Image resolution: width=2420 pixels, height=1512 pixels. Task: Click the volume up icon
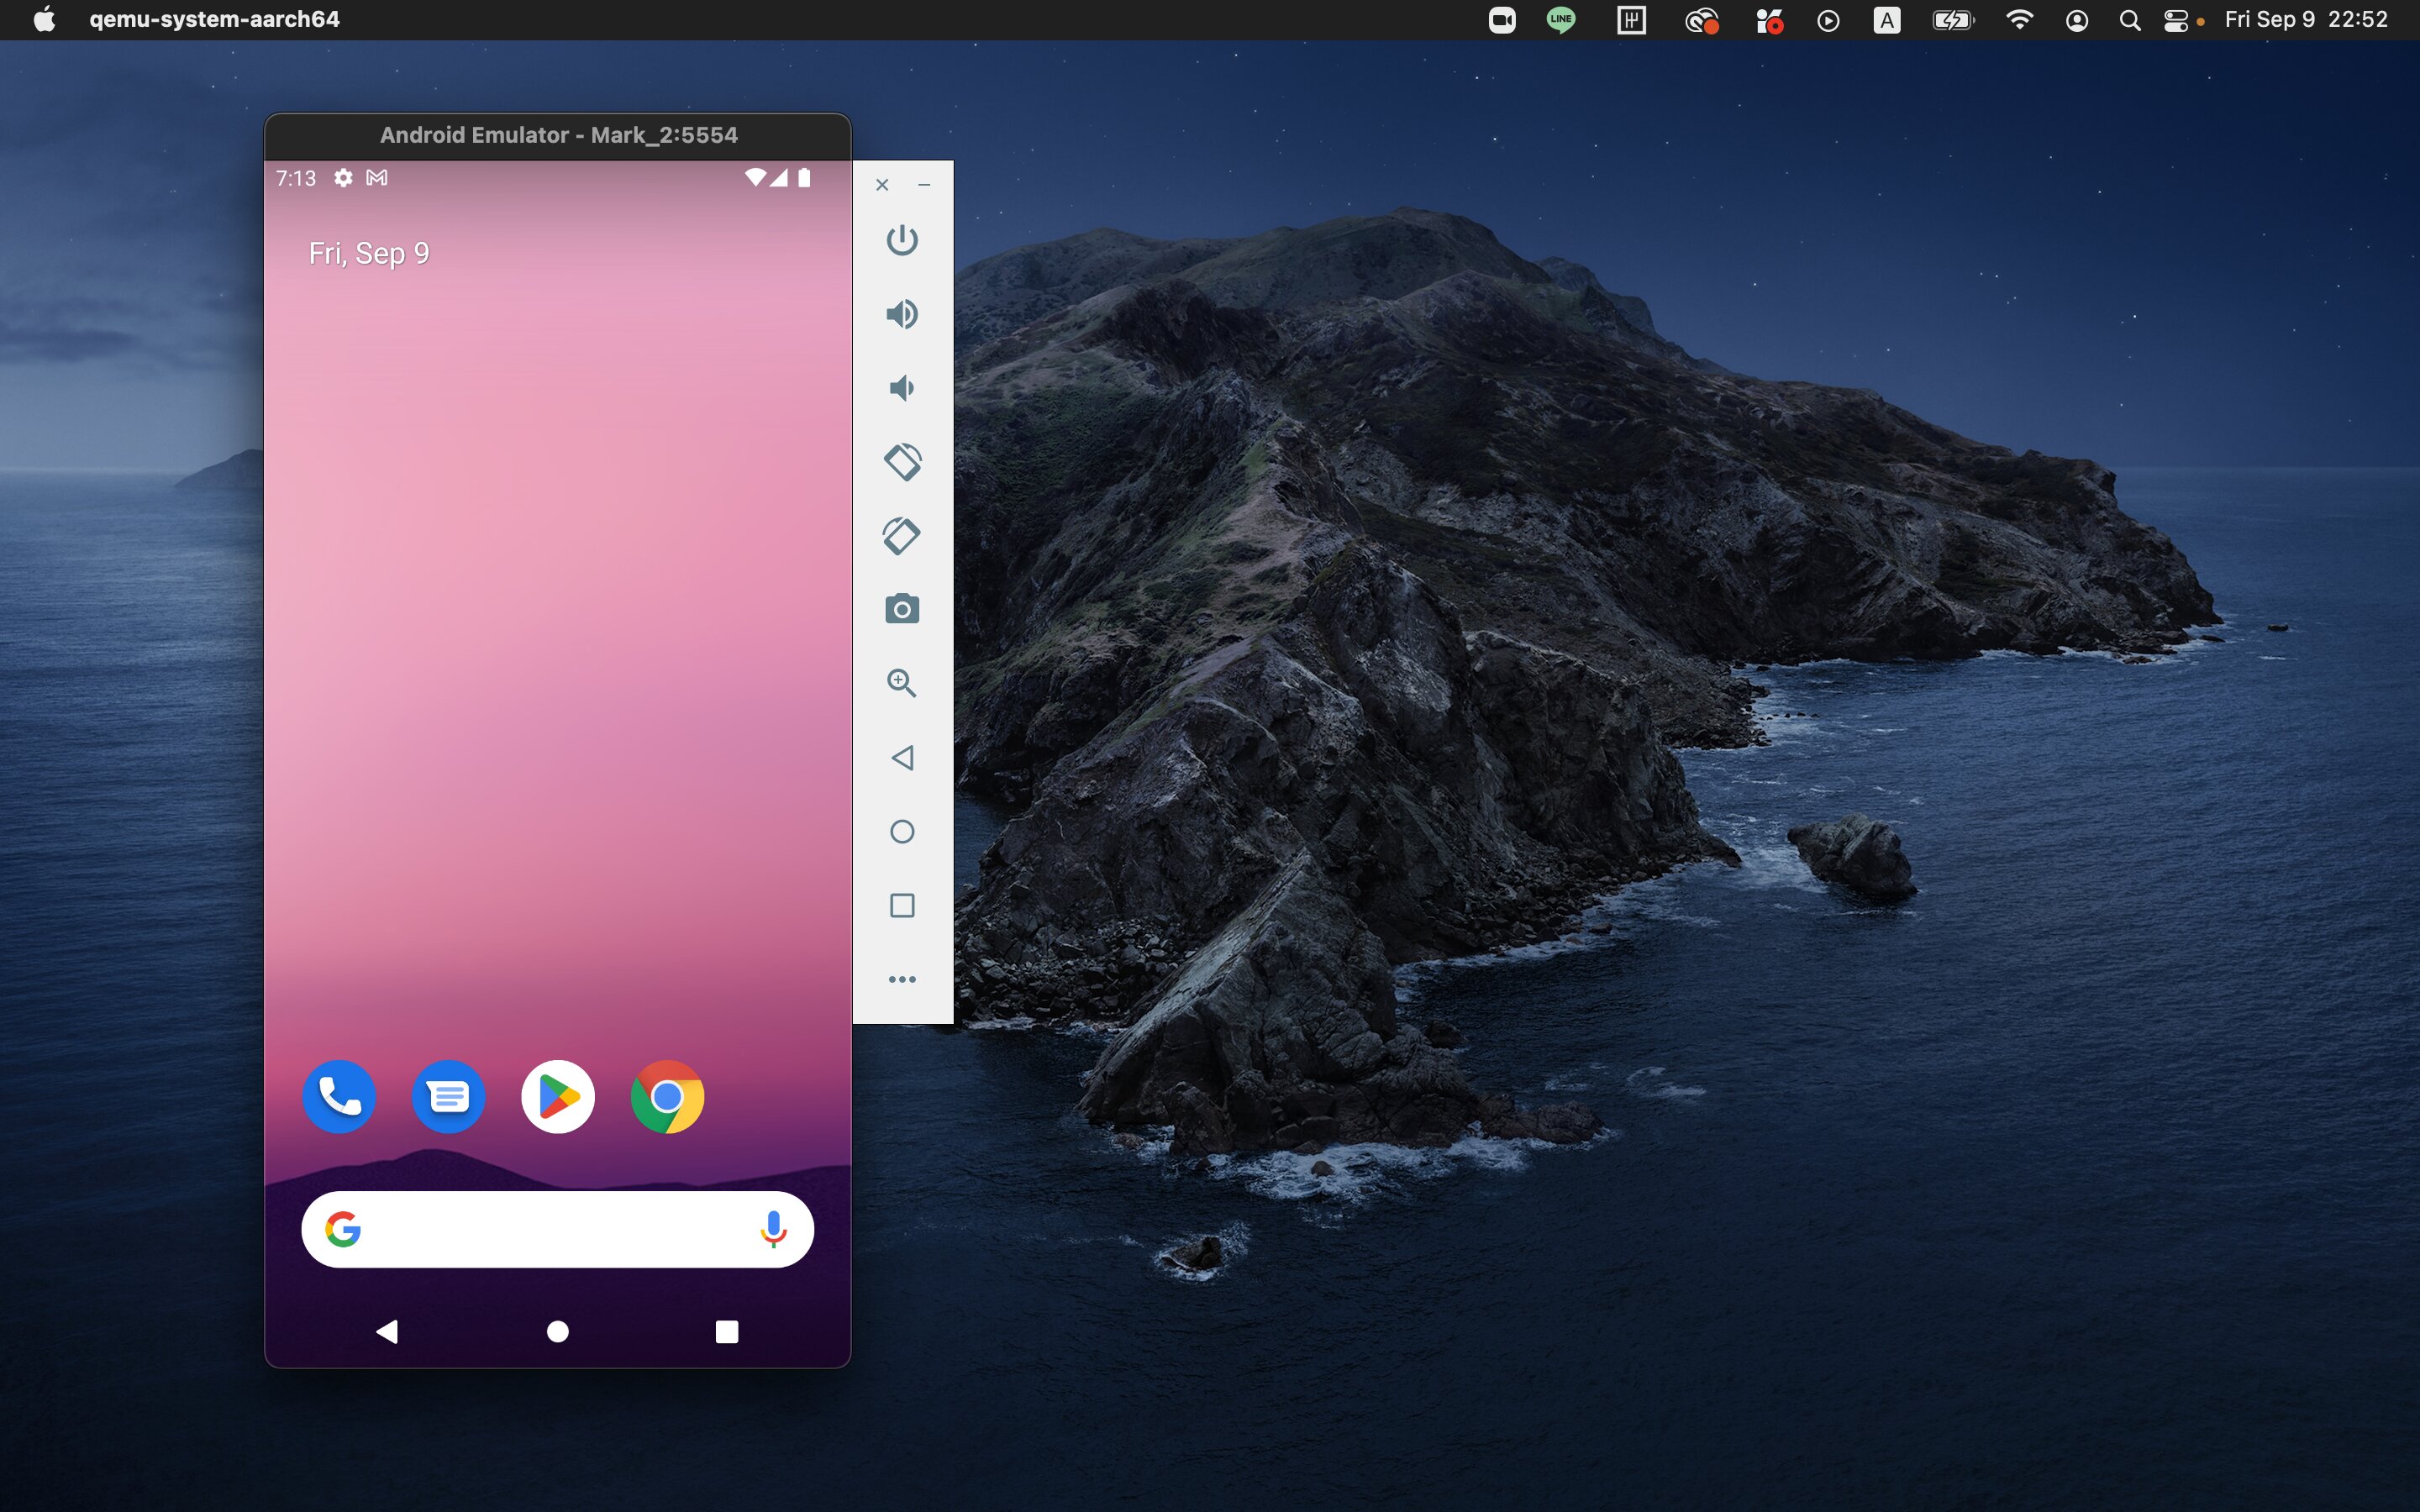[901, 314]
